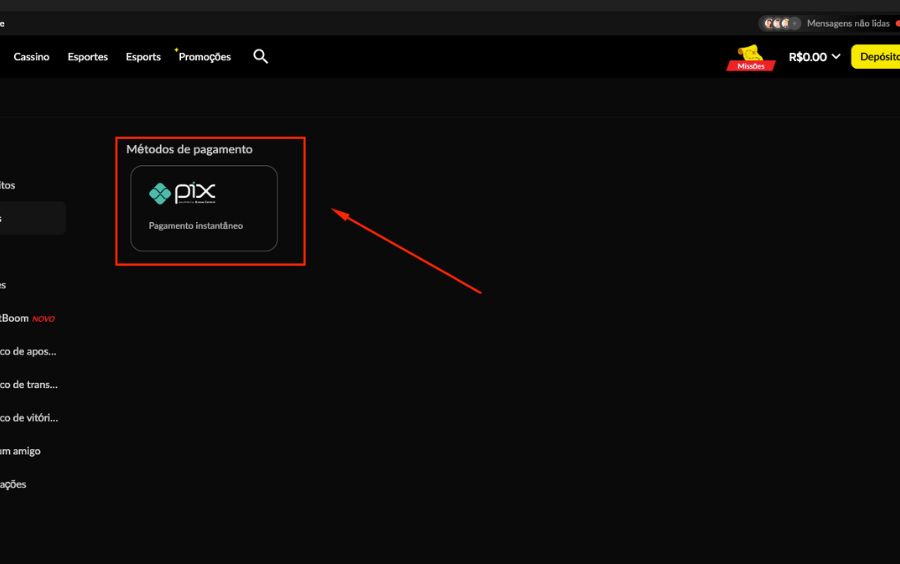Open the Promoções menu item
Viewport: 900px width, 564px height.
pyautogui.click(x=204, y=57)
